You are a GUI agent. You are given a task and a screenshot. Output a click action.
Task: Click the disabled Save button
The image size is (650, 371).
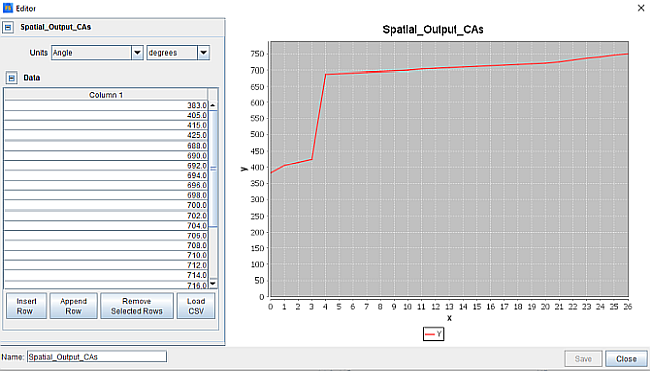583,359
